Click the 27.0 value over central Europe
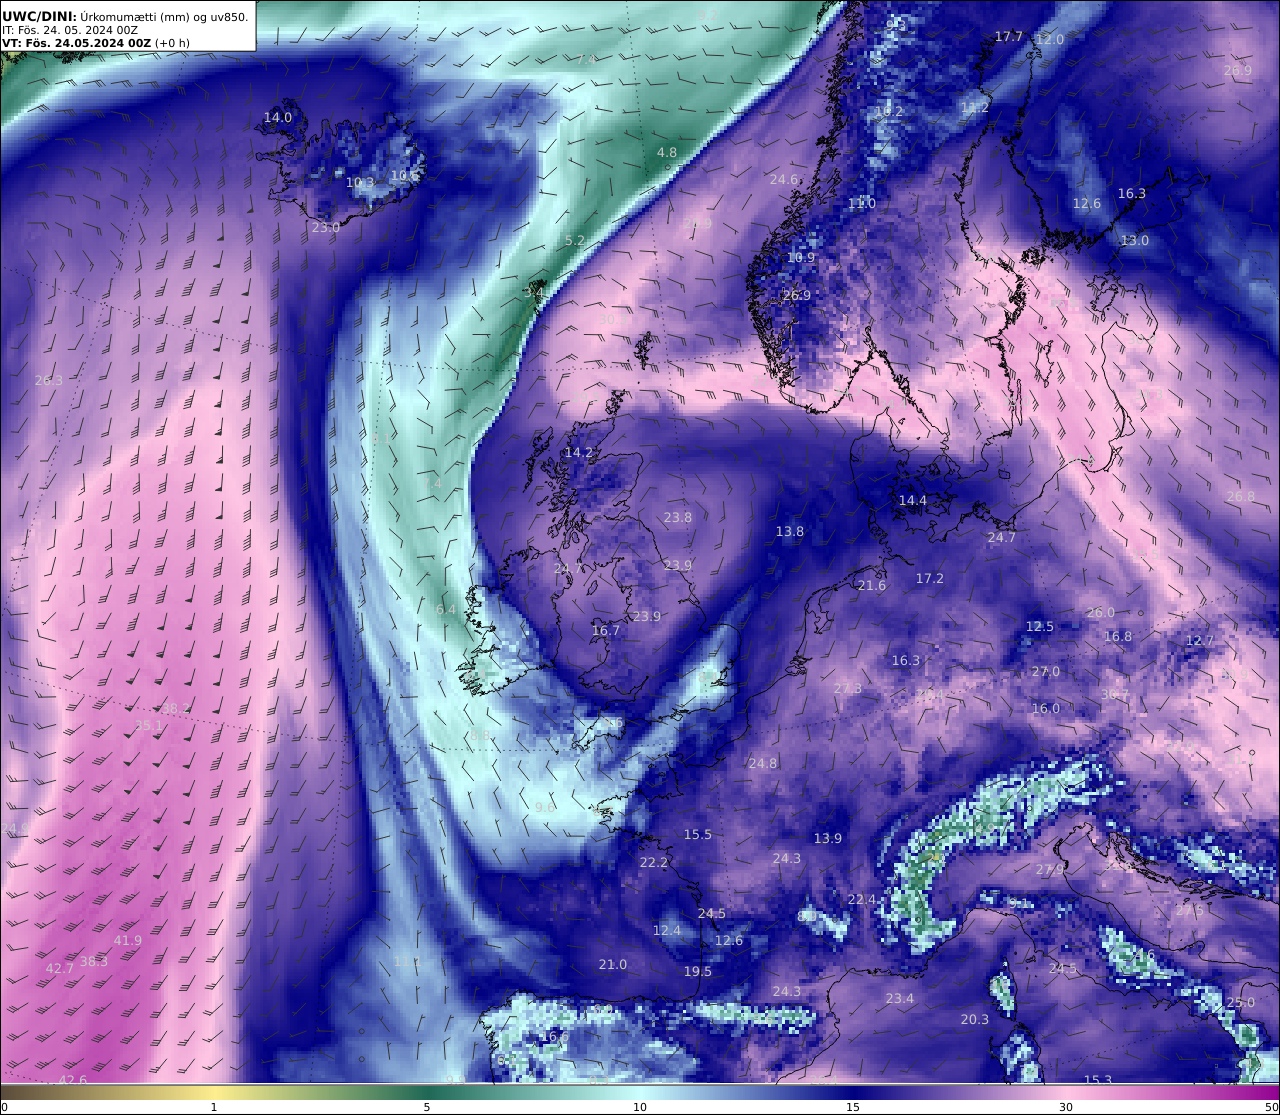Screen dimensions: 1280x1115 [x=1045, y=671]
